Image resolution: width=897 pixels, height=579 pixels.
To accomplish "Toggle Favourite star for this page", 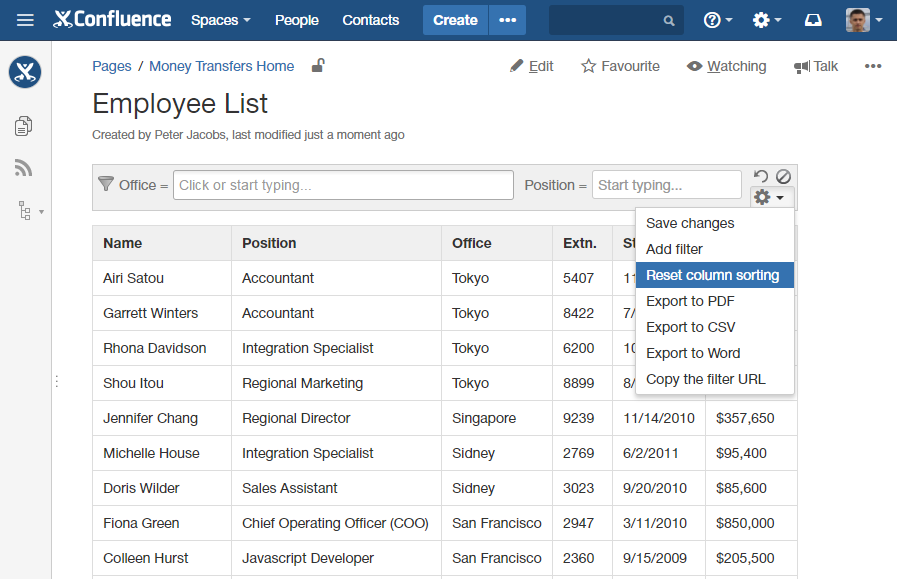I will [x=620, y=66].
